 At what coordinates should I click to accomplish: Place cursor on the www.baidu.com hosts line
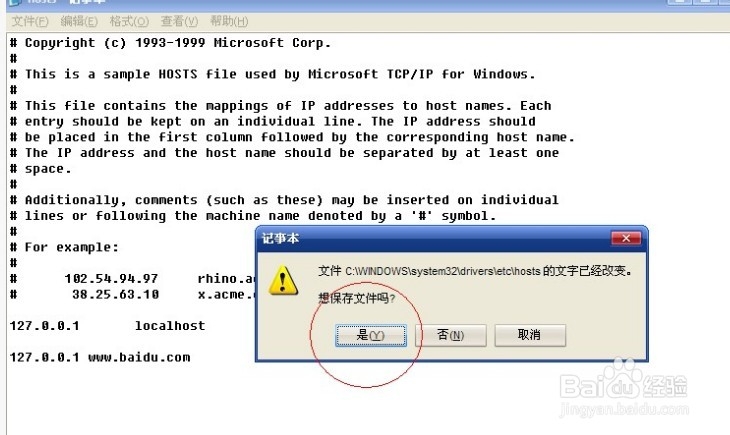tap(100, 357)
